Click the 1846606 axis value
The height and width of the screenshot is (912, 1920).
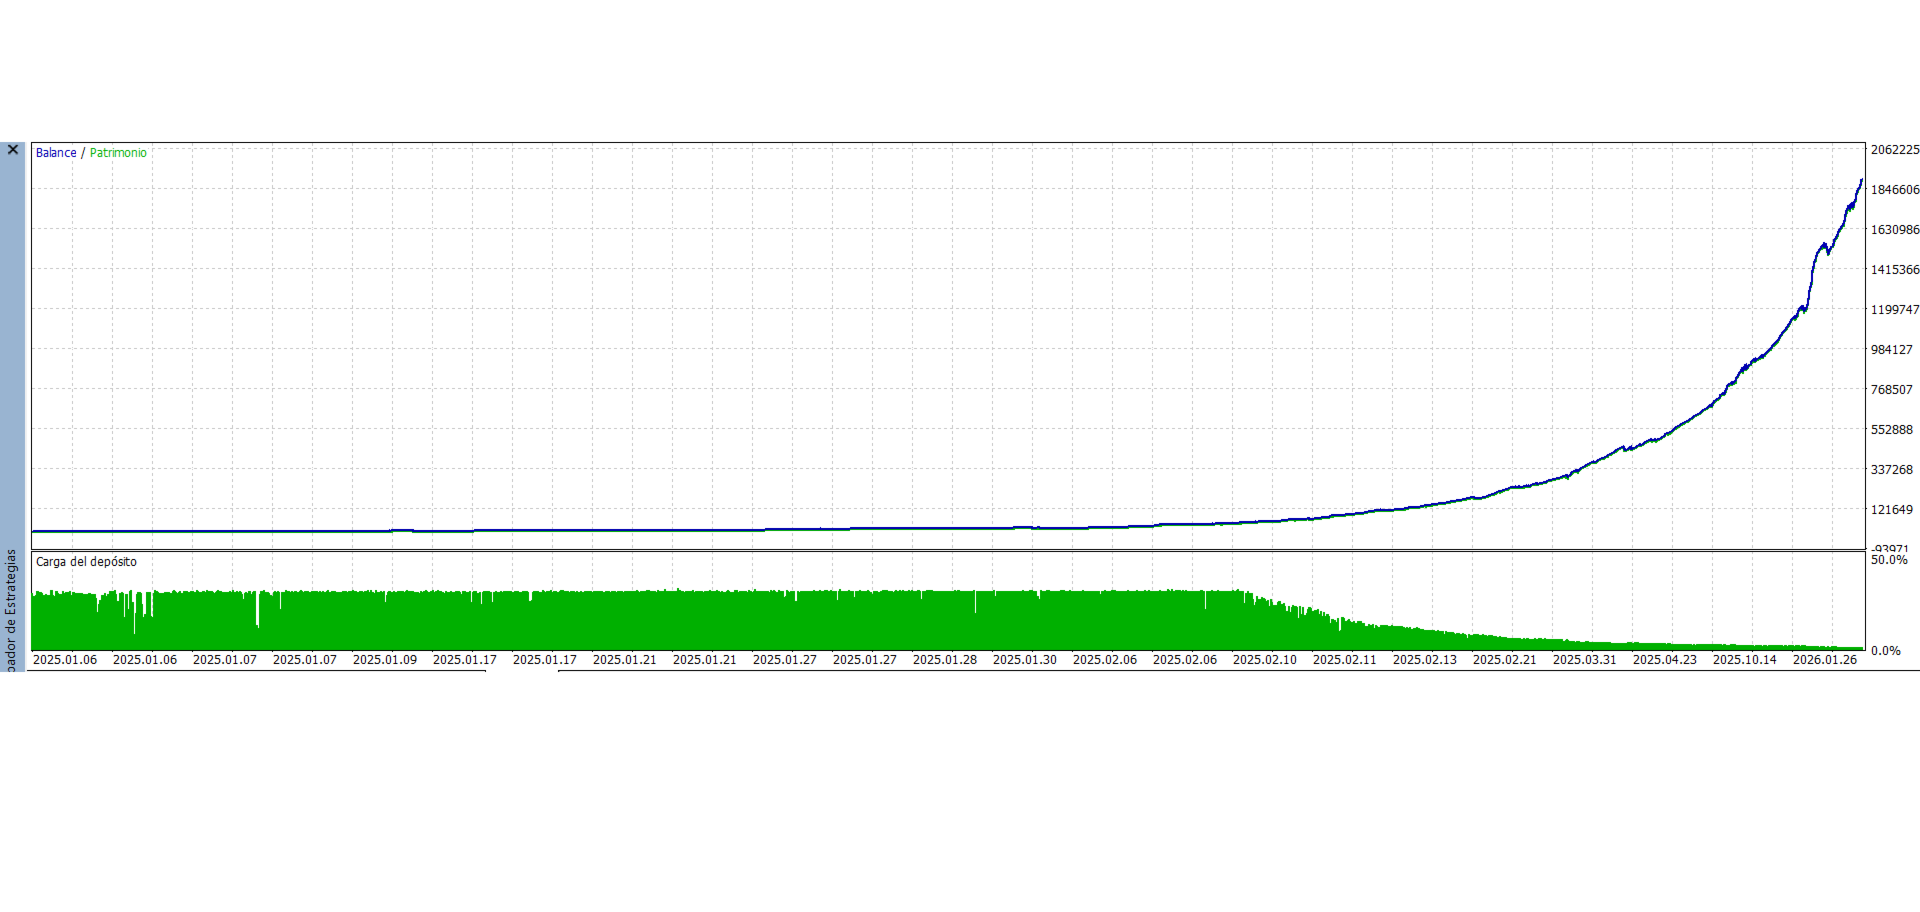pyautogui.click(x=1895, y=190)
